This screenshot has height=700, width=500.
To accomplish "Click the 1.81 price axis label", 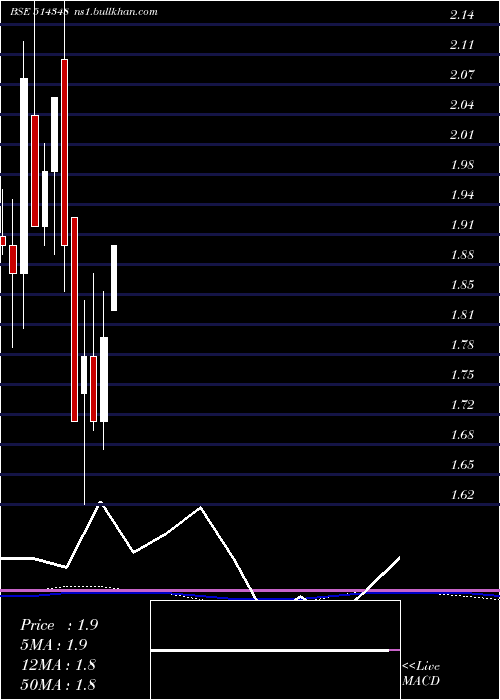I will 462,315.
